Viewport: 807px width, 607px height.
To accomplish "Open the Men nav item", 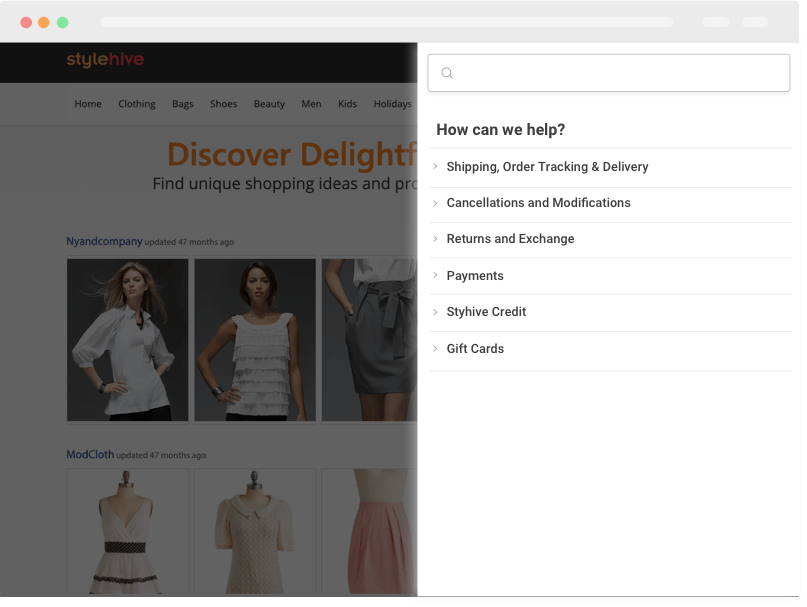I will point(311,104).
